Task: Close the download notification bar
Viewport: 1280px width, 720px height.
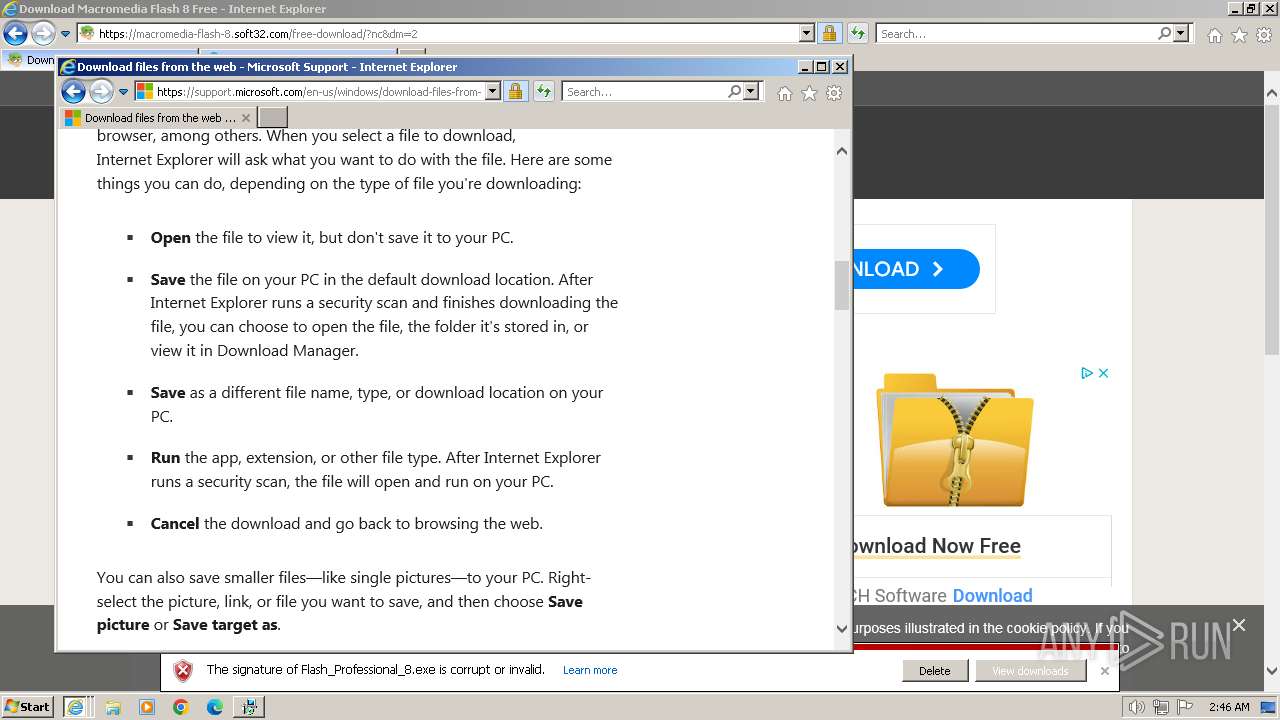Action: point(1104,671)
